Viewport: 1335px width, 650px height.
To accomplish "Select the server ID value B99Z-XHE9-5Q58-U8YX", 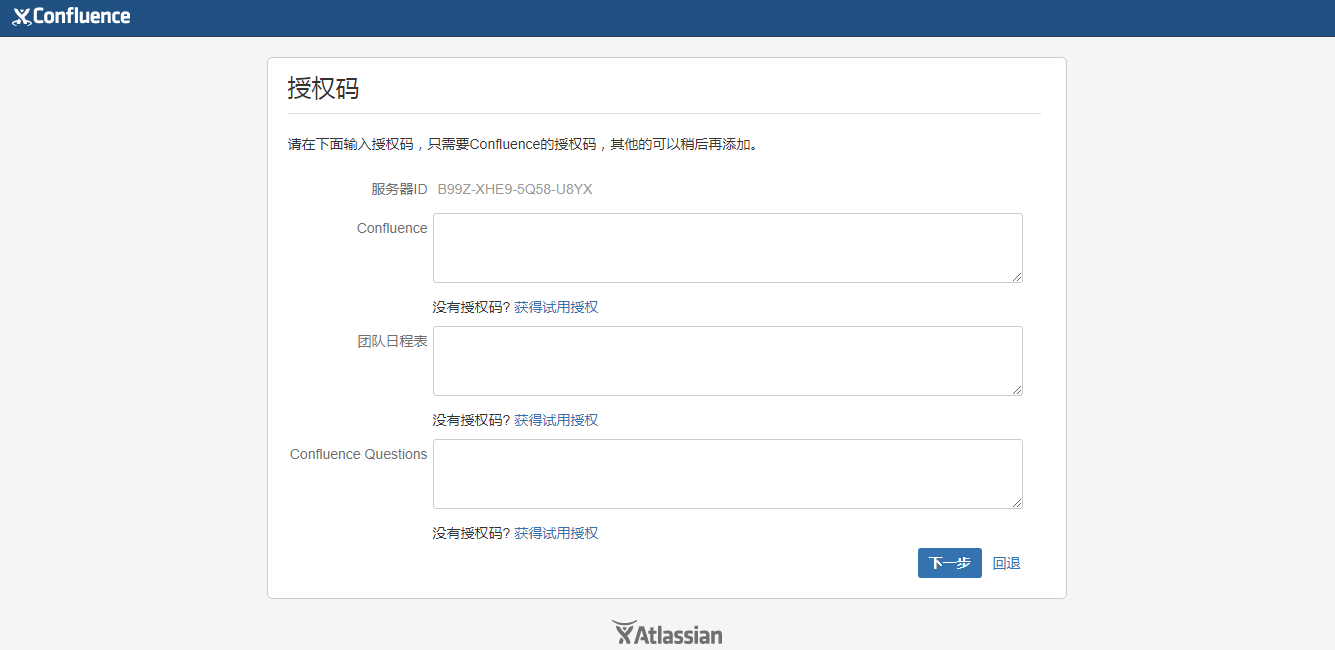I will click(514, 189).
